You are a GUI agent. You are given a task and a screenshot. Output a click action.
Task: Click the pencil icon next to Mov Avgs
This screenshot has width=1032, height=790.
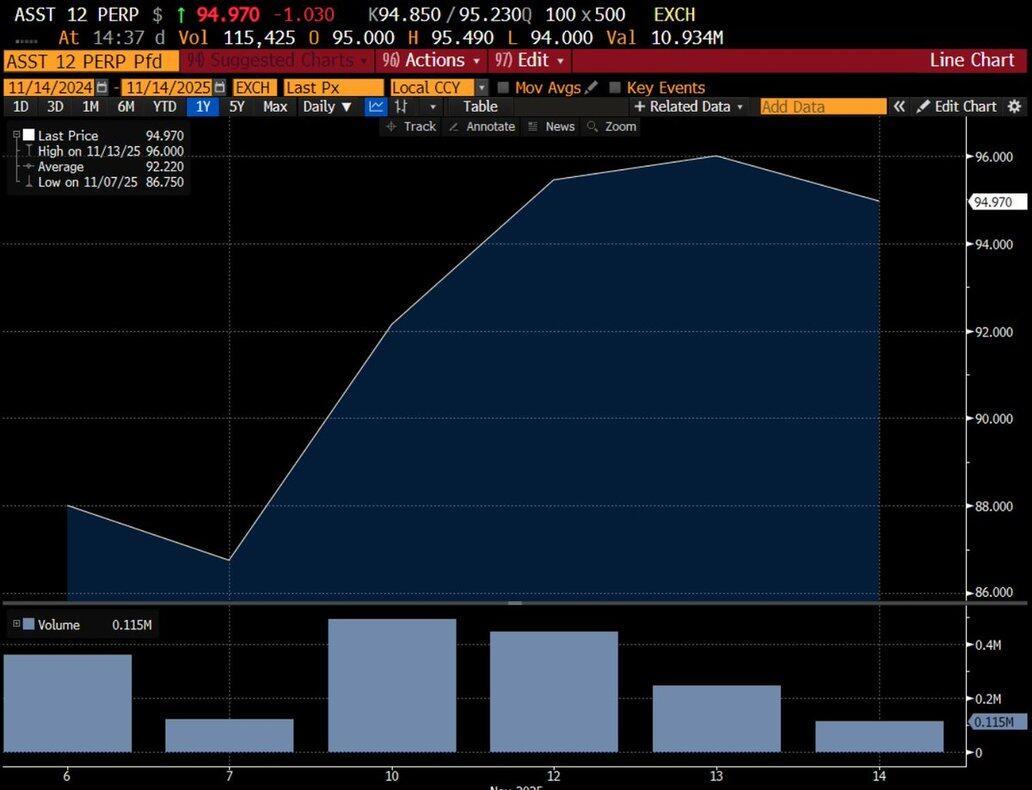(x=591, y=88)
